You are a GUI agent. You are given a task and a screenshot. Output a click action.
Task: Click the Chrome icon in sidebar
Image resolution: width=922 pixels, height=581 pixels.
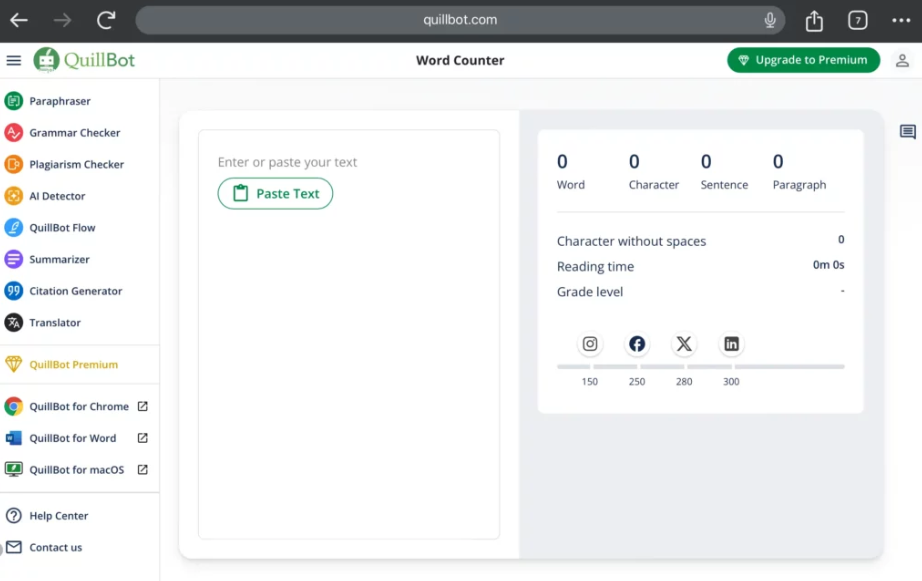click(x=14, y=406)
